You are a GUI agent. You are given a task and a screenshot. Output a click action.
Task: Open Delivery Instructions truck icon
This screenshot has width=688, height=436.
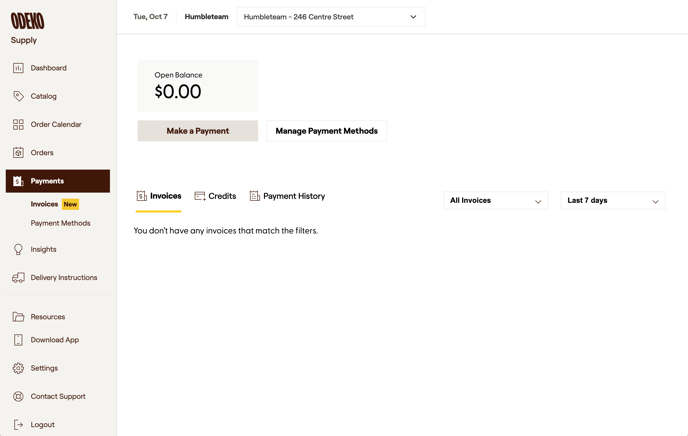[18, 278]
